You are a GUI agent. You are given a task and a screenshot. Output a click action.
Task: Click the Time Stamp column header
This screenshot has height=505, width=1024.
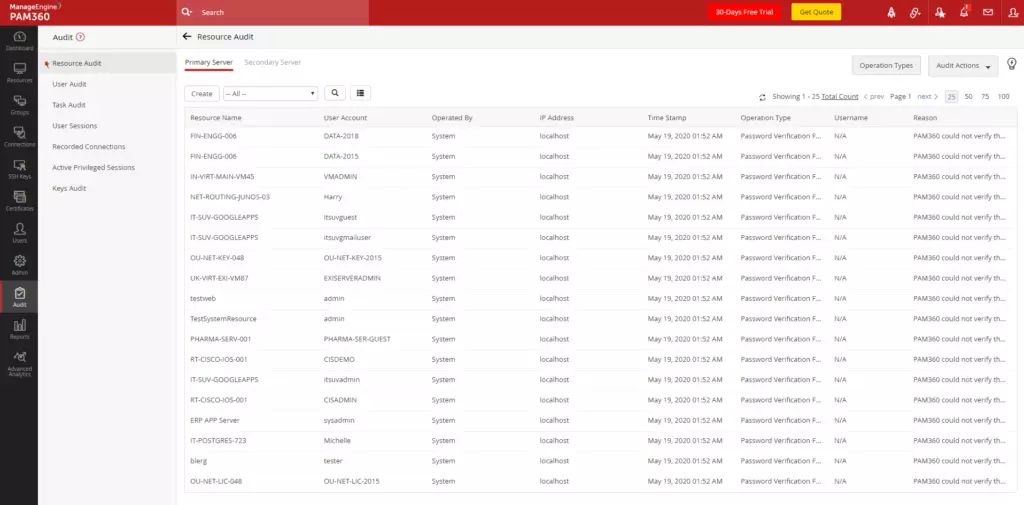tap(667, 118)
